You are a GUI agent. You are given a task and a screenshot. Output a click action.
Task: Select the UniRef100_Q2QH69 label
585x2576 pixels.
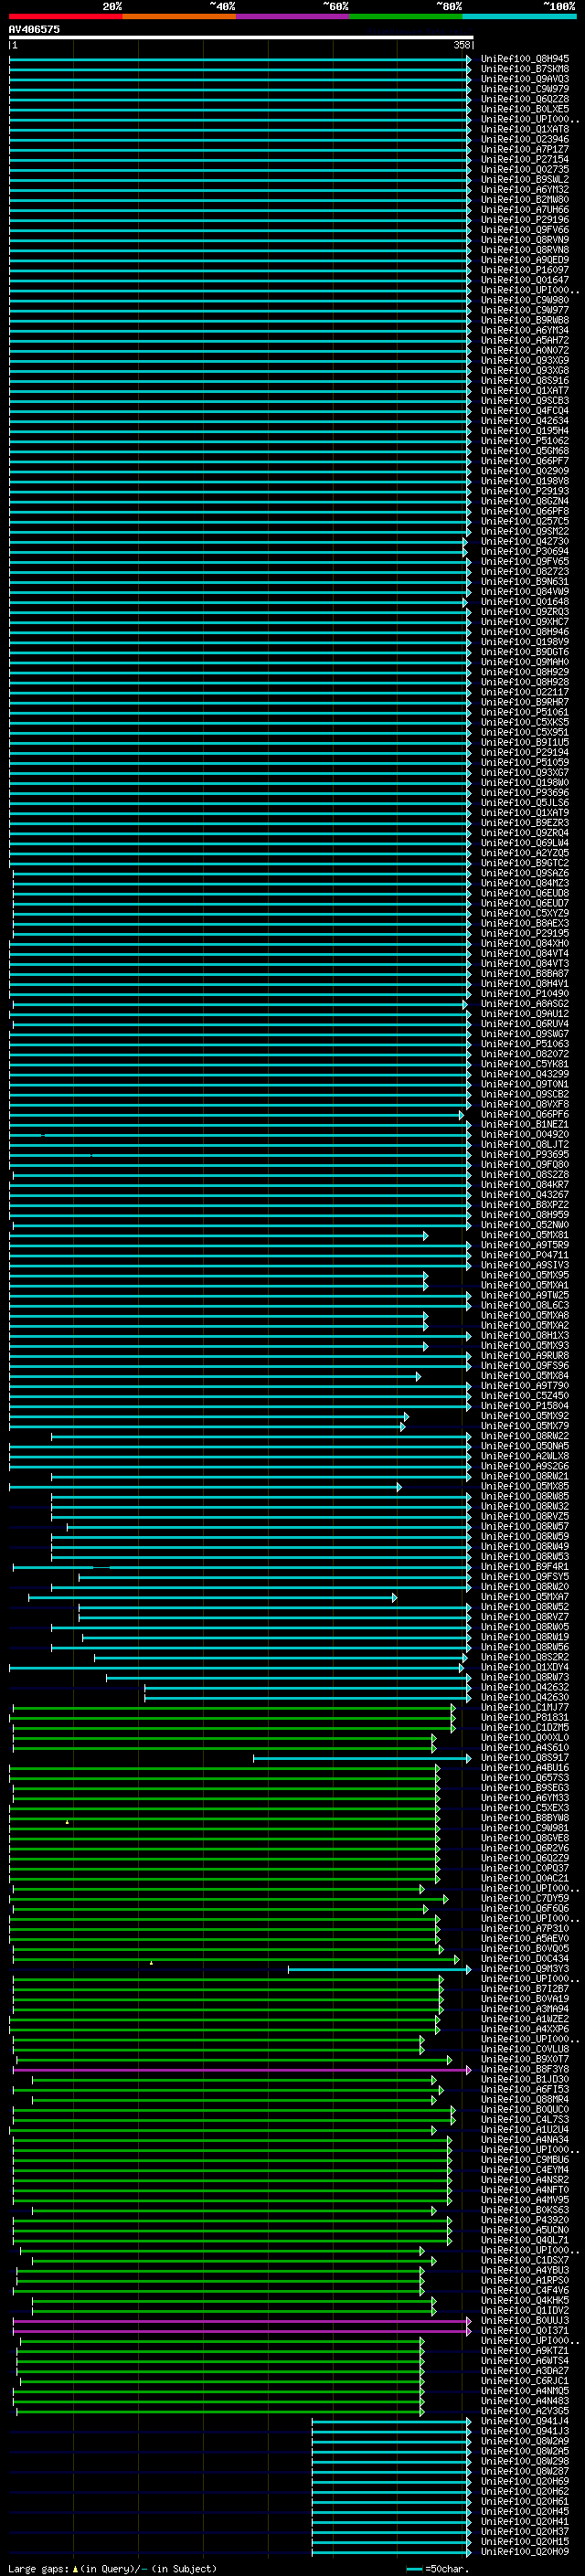coord(525,2482)
